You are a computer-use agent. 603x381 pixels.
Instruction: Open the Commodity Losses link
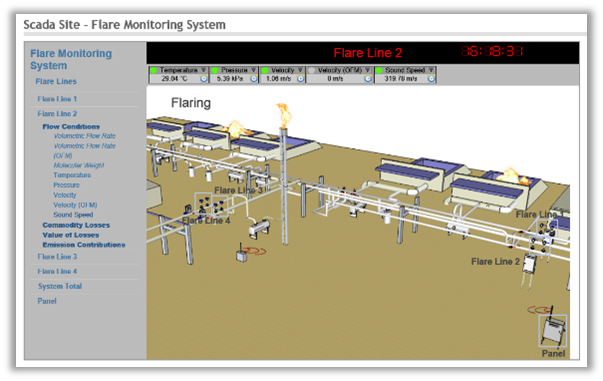(76, 225)
